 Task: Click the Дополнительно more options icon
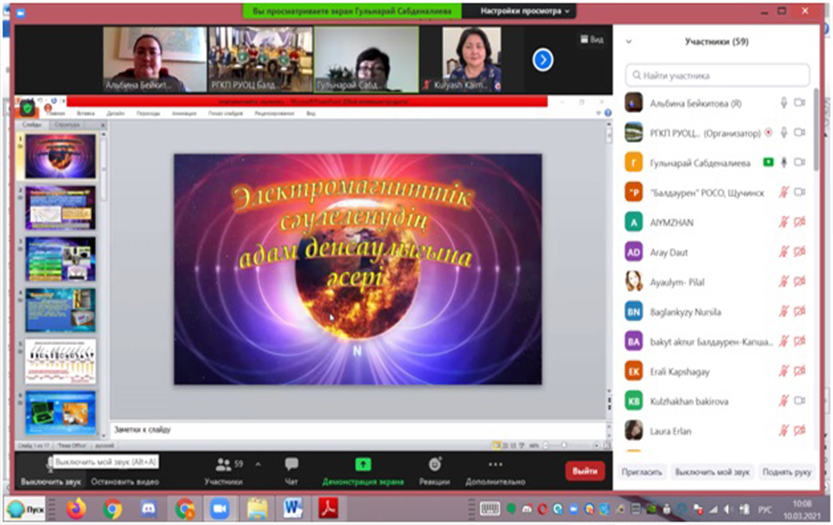coord(494,465)
